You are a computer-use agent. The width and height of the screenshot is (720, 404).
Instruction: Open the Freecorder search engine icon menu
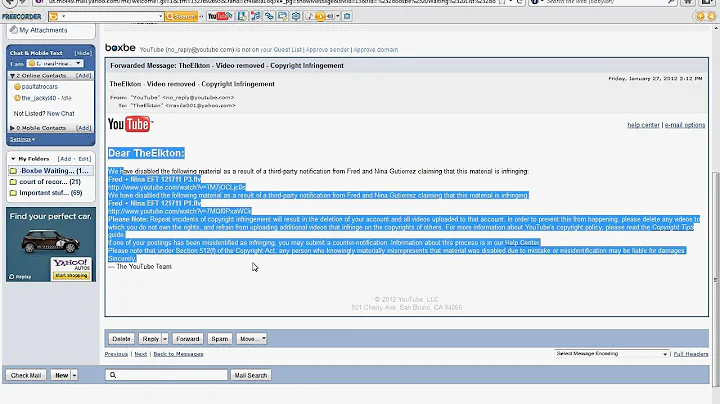56,17
